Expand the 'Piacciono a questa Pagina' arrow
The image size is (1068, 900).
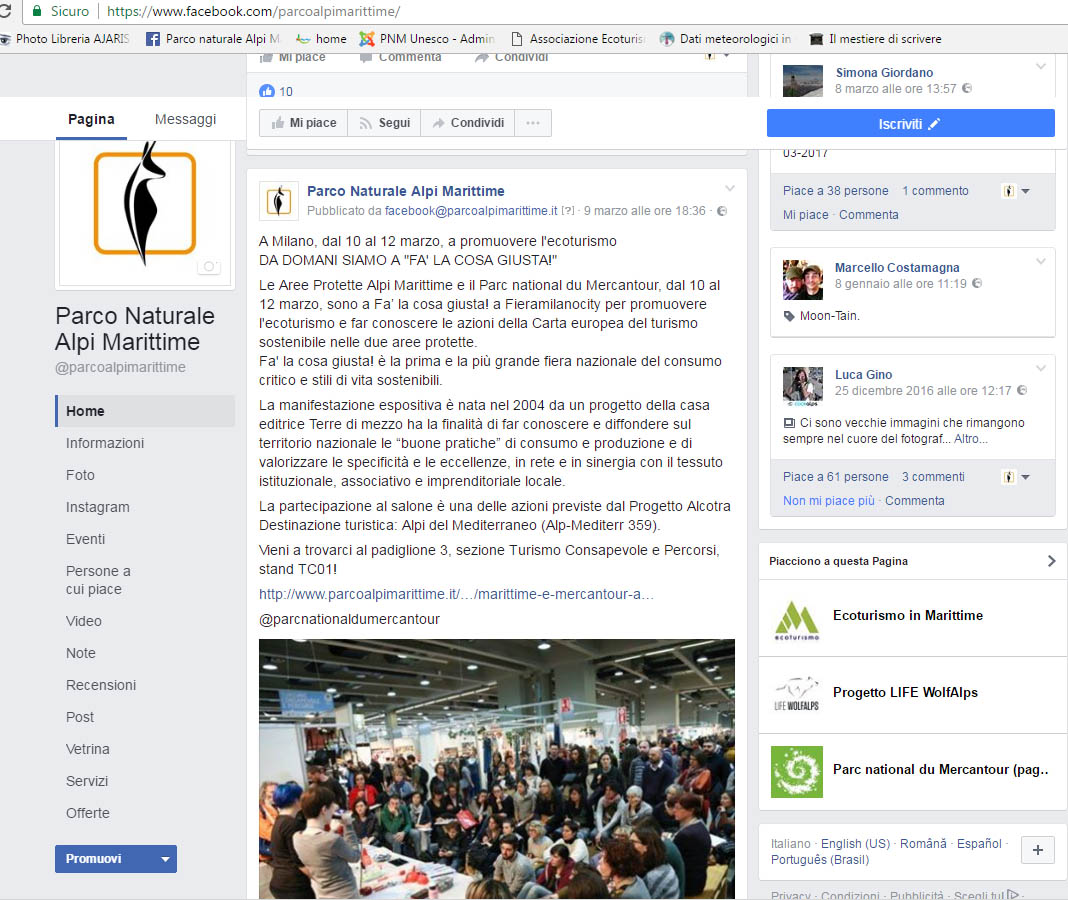(1052, 561)
